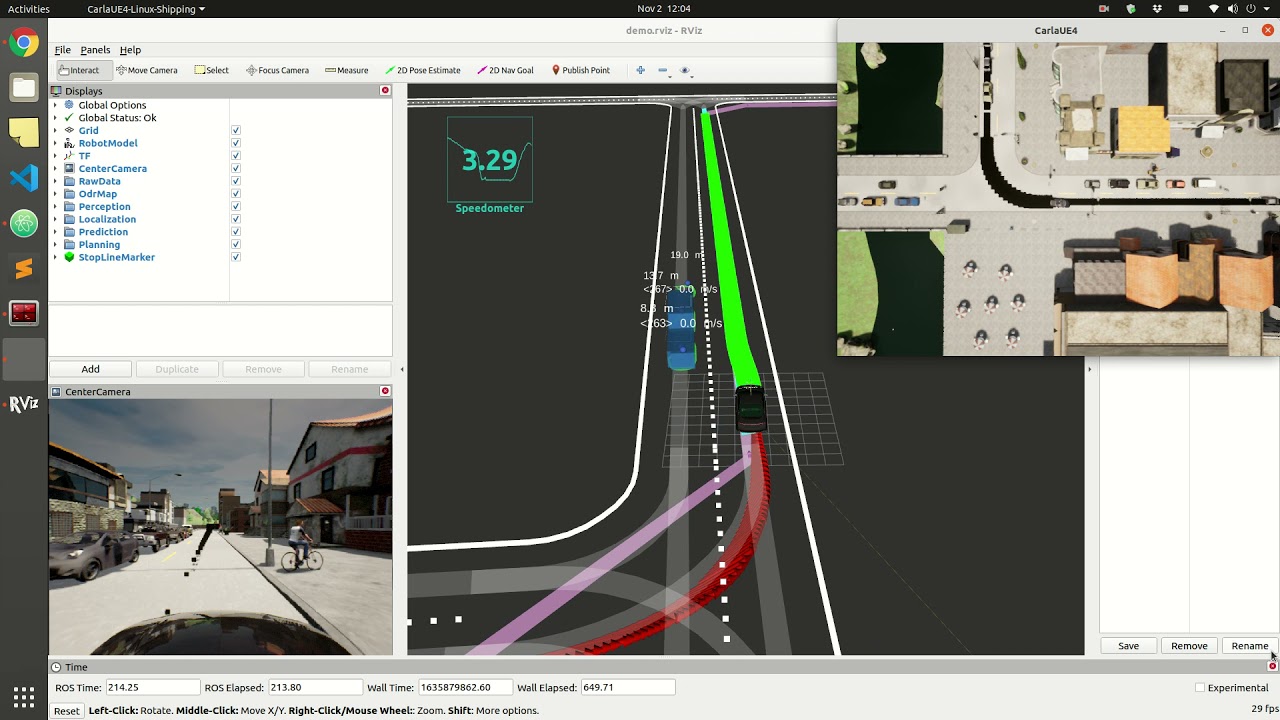Open Visual Studio Code from the dock

[24, 178]
